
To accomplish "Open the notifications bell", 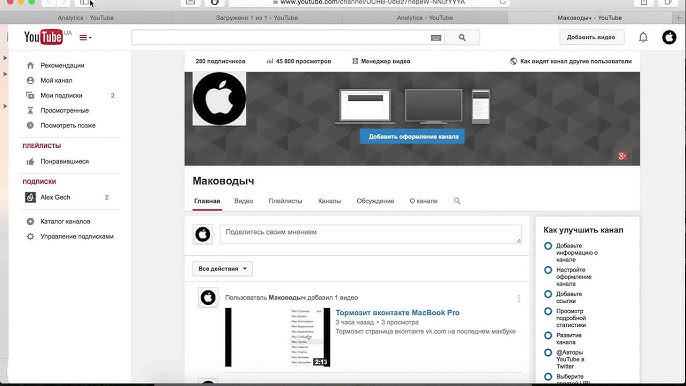I will click(x=643, y=37).
